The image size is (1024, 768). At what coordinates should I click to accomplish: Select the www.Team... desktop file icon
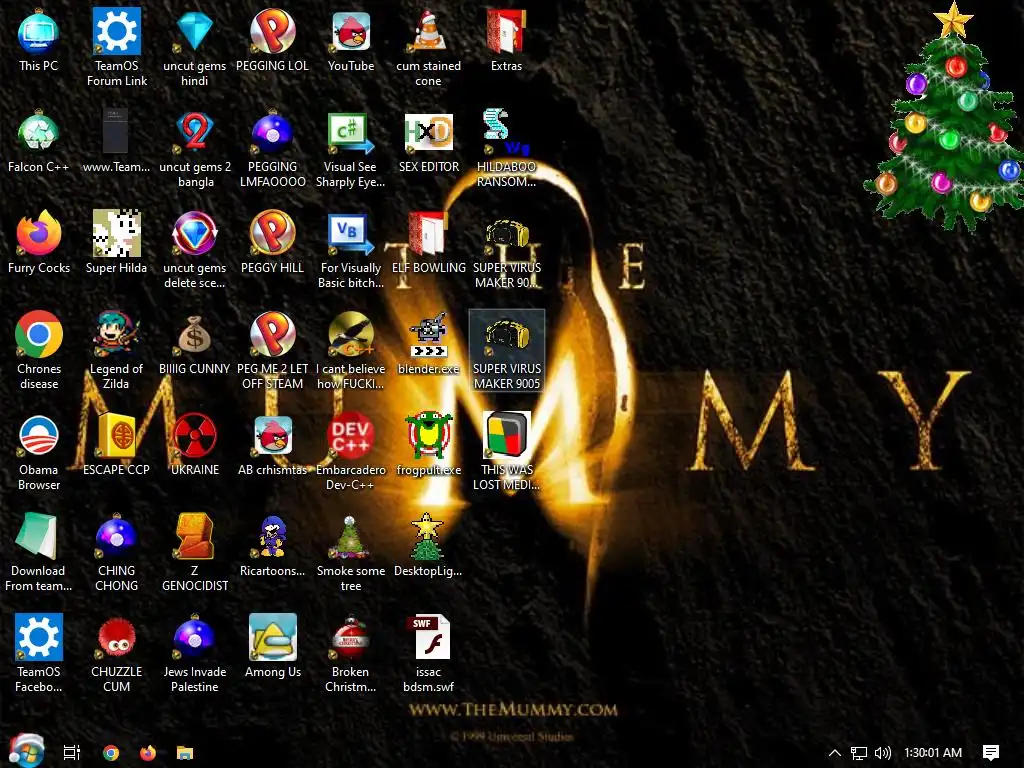[116, 142]
